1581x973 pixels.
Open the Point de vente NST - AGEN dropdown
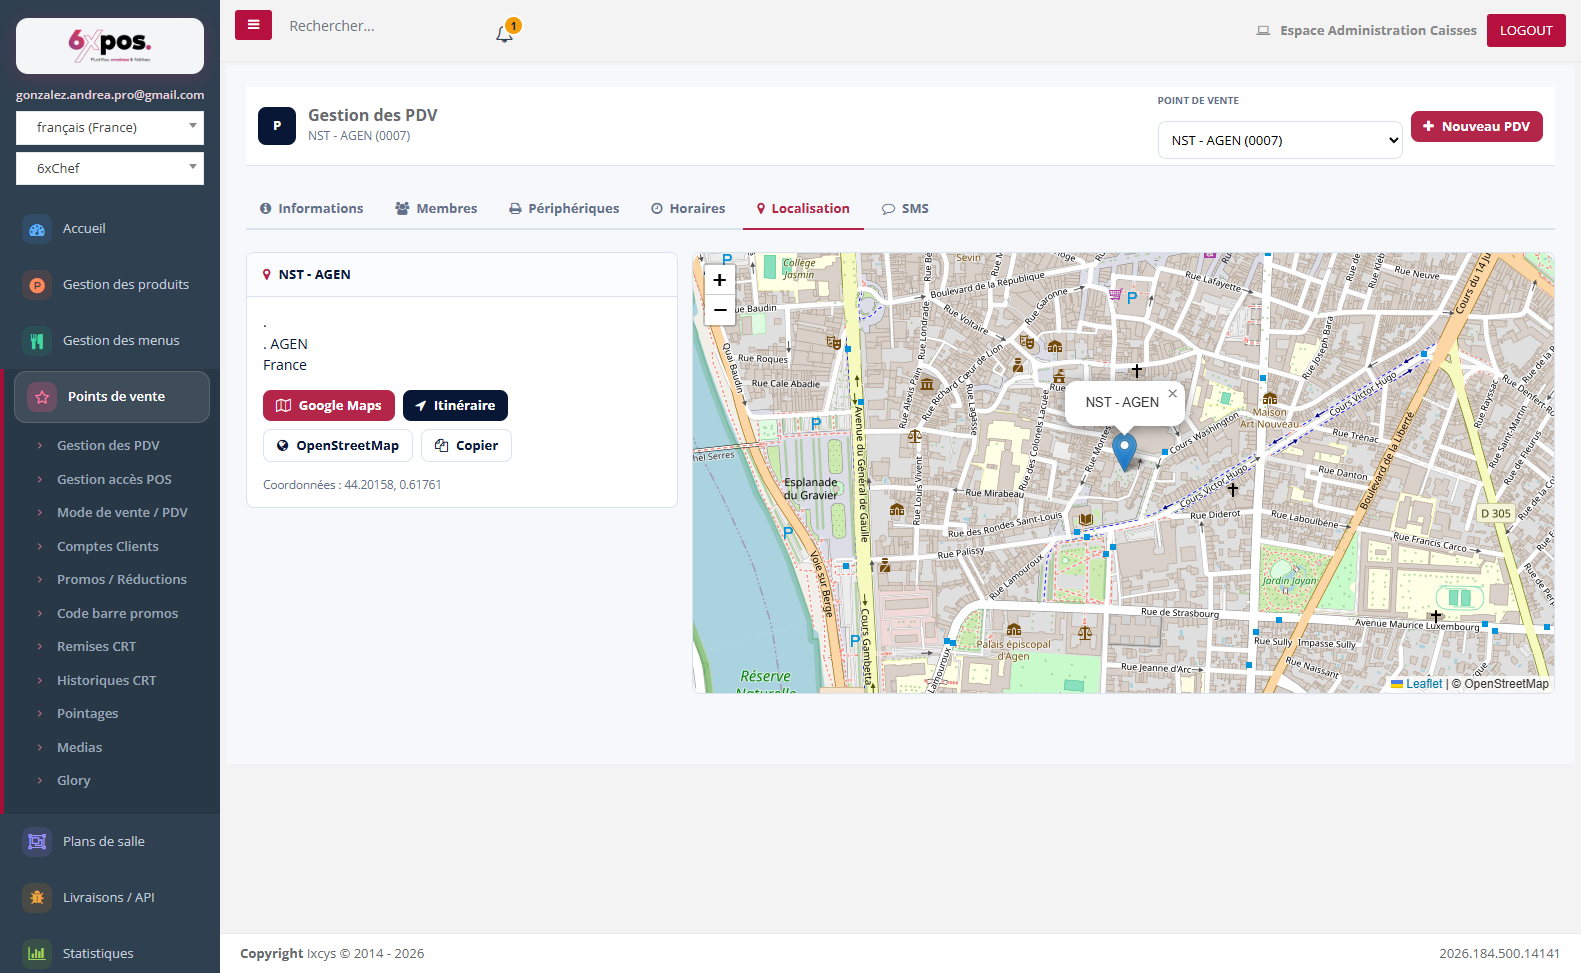coord(1280,140)
